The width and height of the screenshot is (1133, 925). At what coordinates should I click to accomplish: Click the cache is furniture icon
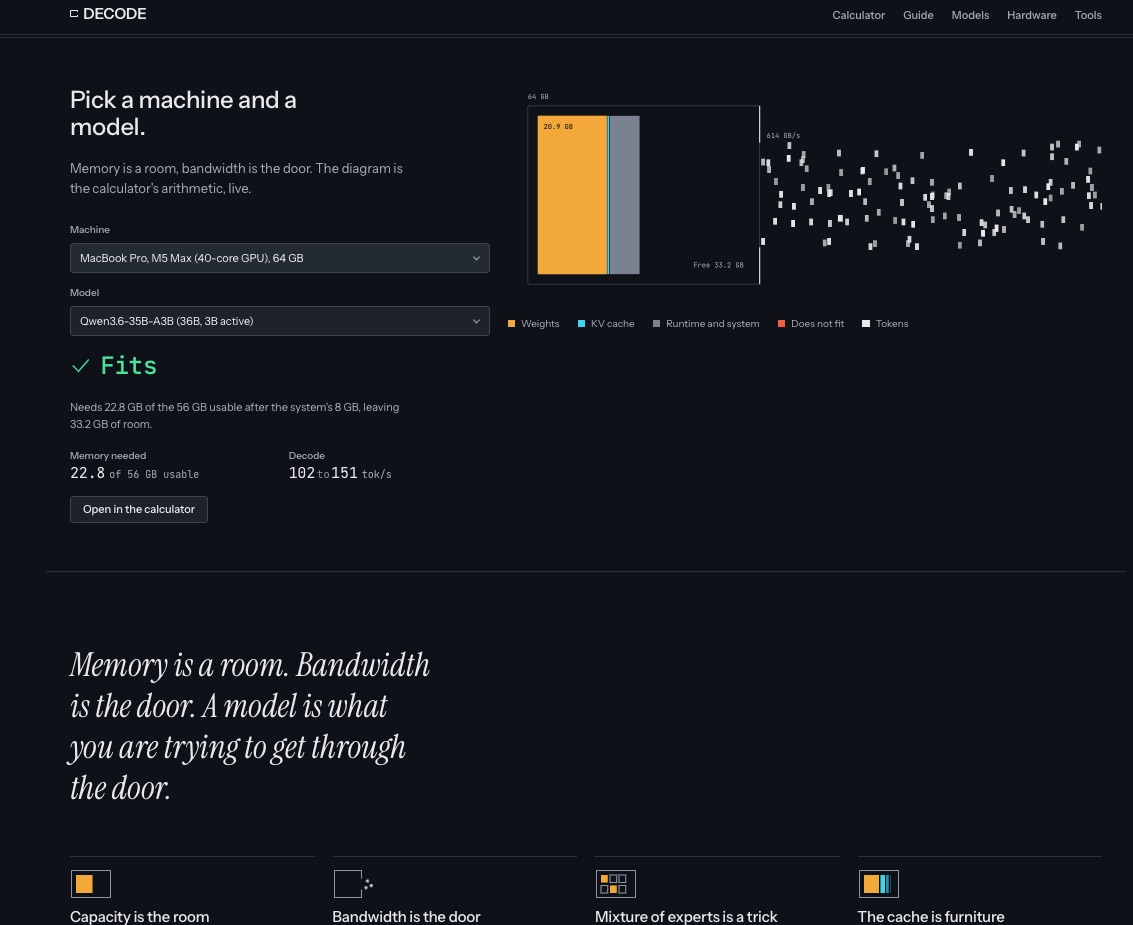(x=879, y=884)
